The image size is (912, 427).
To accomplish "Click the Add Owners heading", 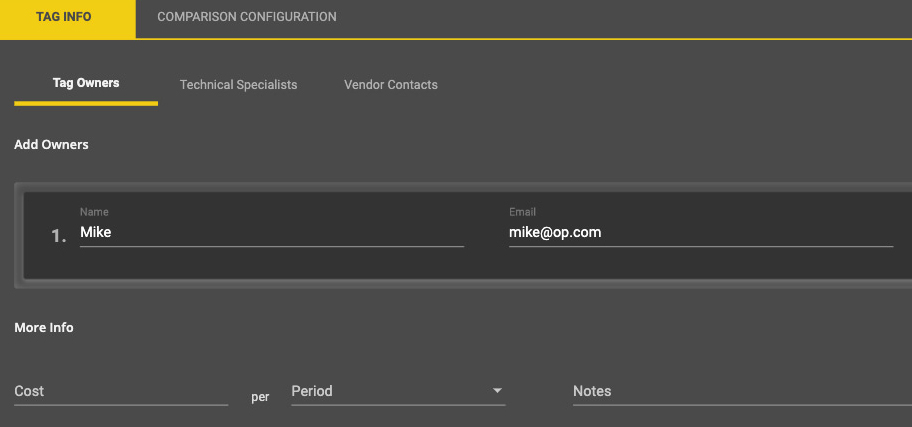I will click(x=52, y=144).
